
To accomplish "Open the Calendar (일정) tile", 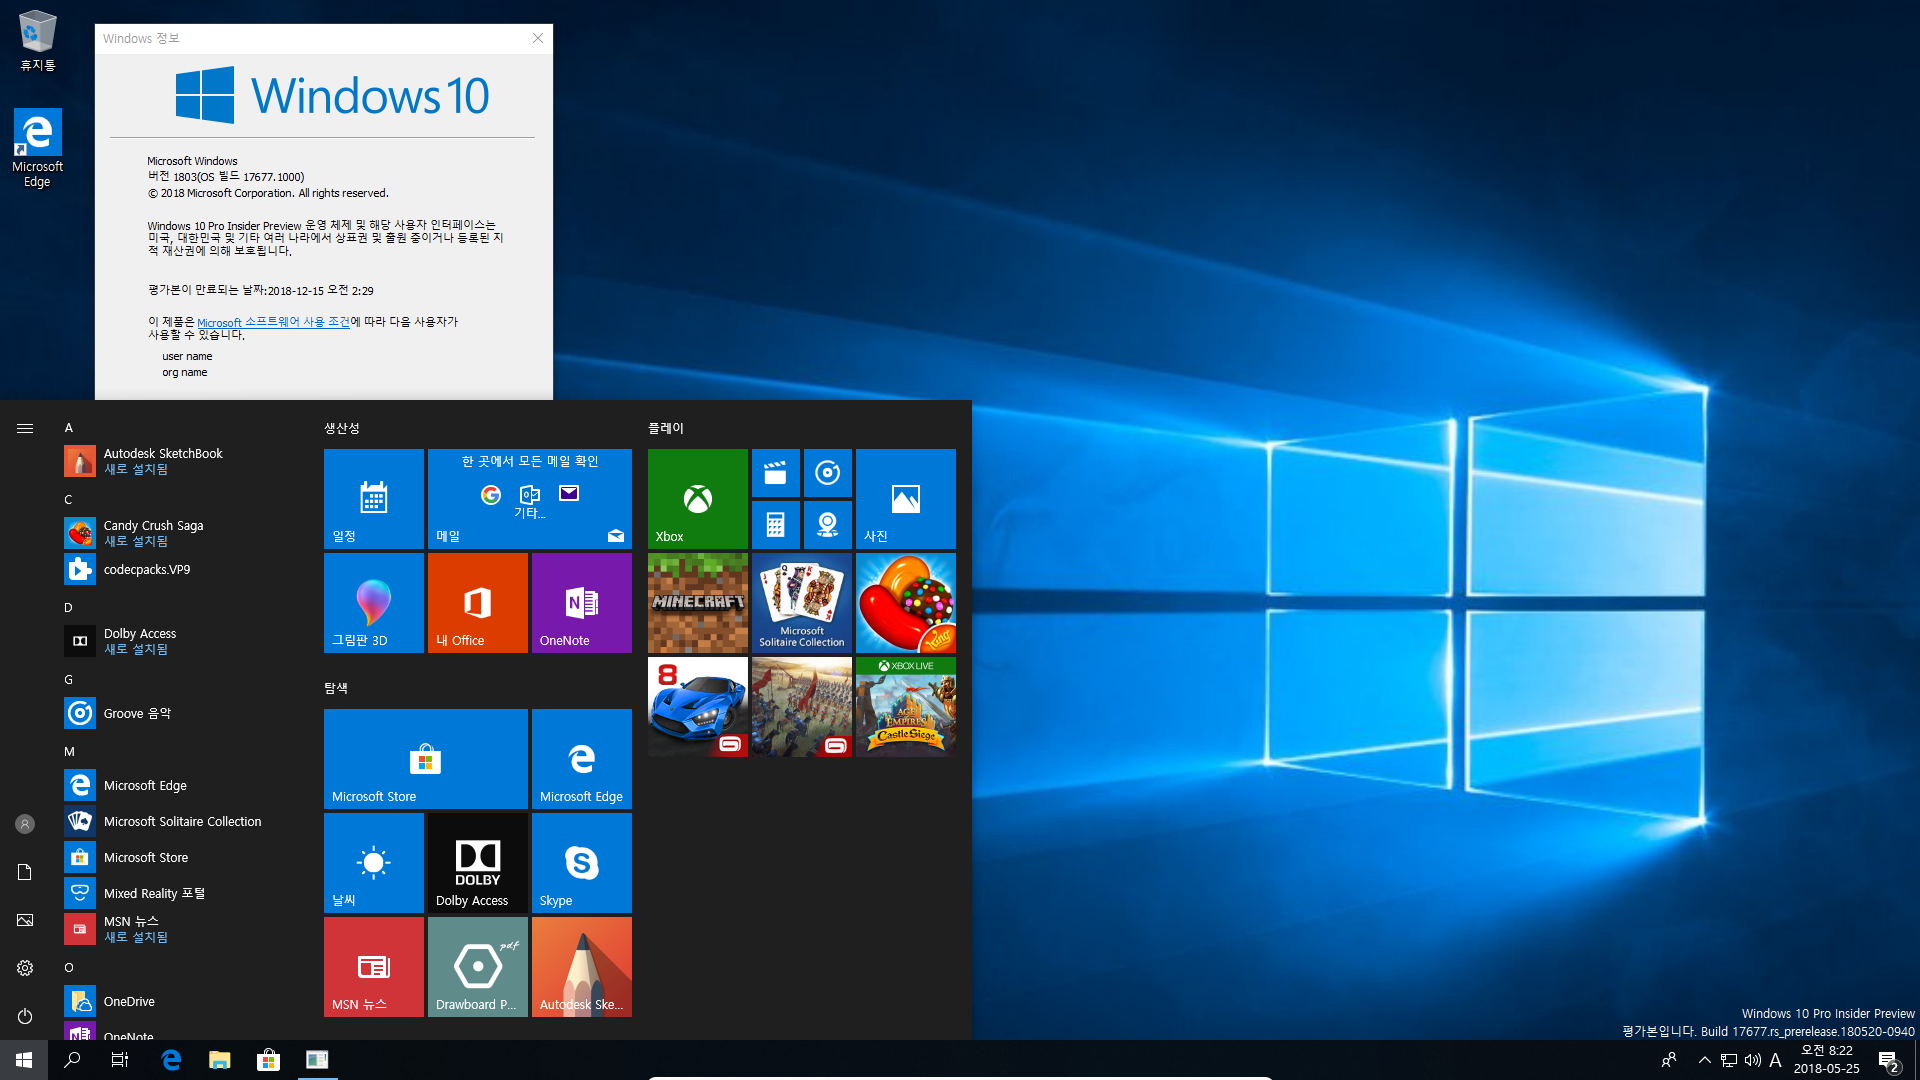I will click(x=374, y=498).
